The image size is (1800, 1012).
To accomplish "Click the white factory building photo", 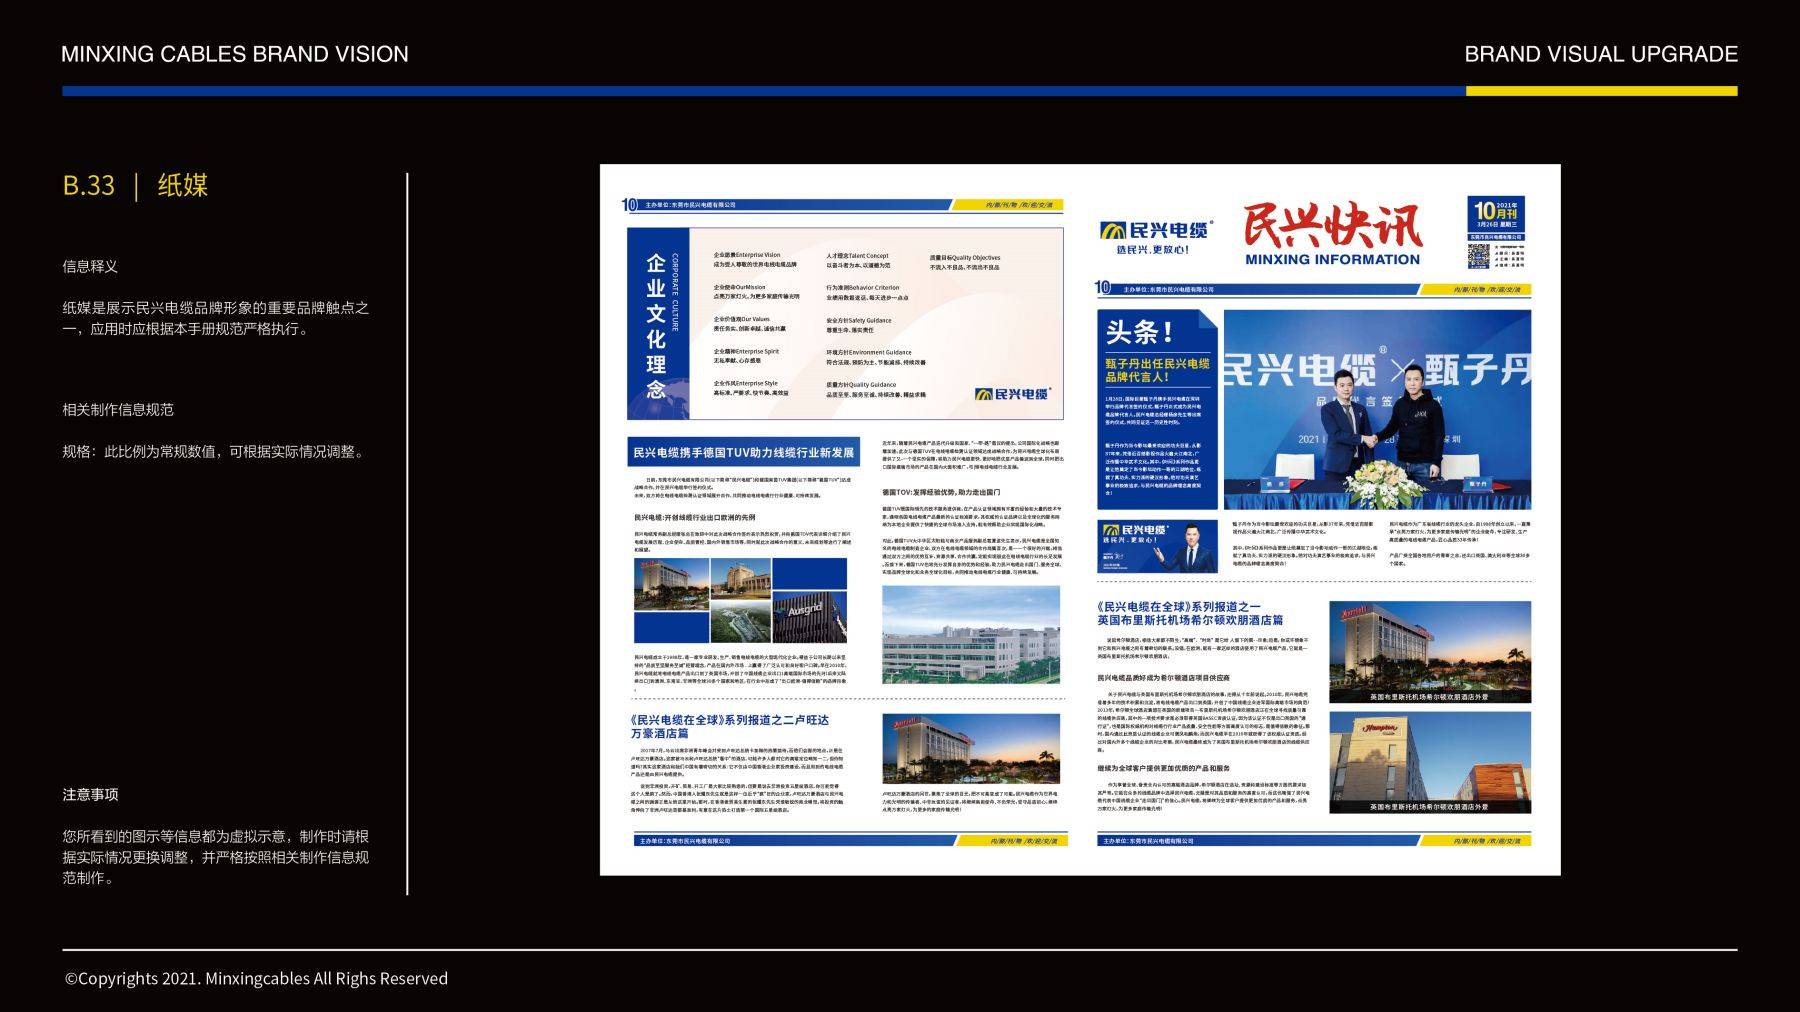I will (x=971, y=635).
